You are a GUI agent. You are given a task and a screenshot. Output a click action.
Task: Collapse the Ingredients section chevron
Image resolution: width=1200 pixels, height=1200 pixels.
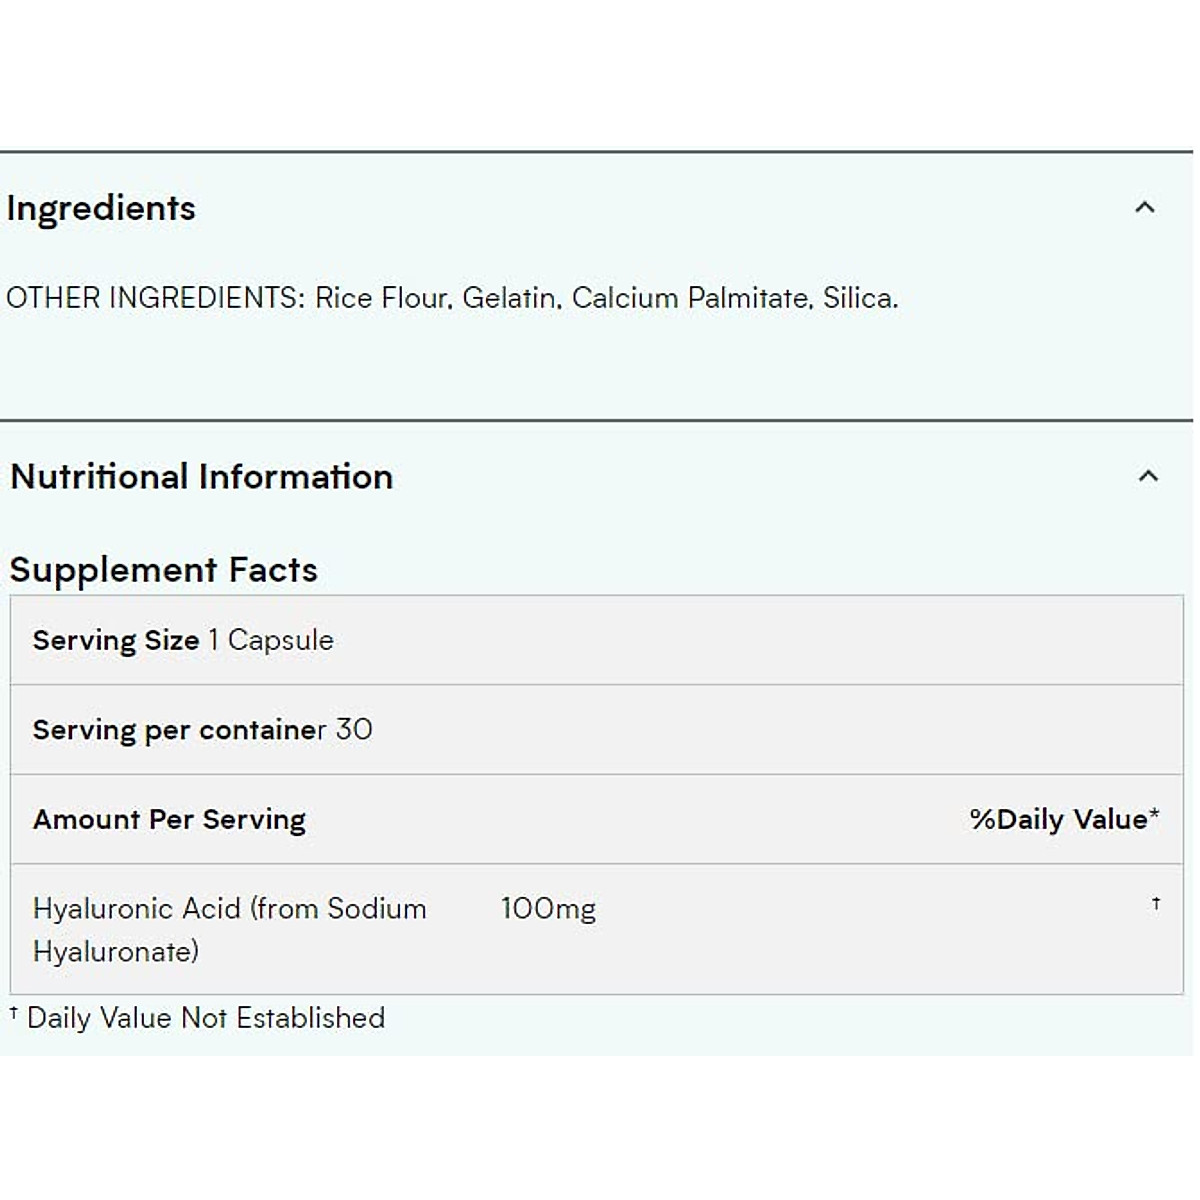tap(1145, 208)
